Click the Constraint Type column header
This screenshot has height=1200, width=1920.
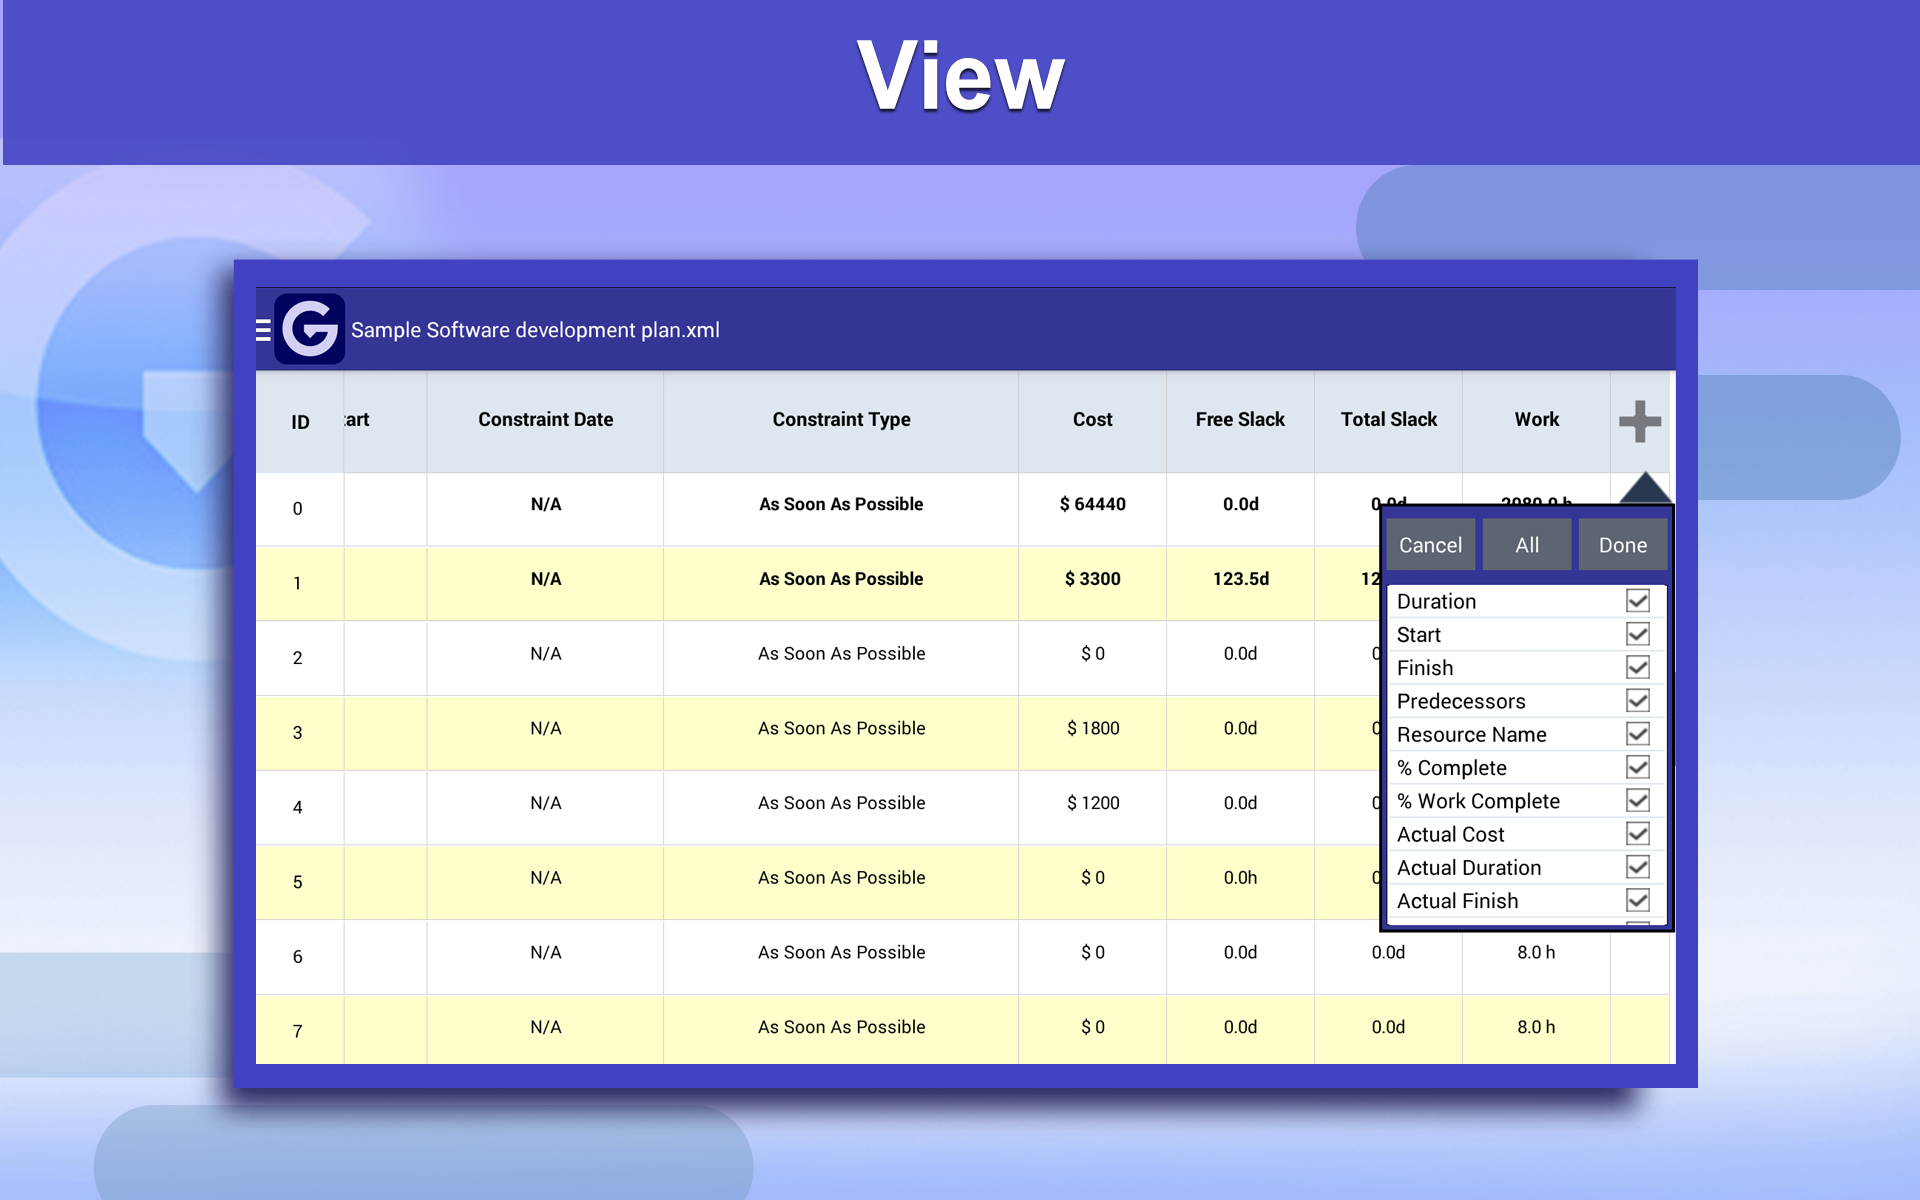pyautogui.click(x=841, y=420)
